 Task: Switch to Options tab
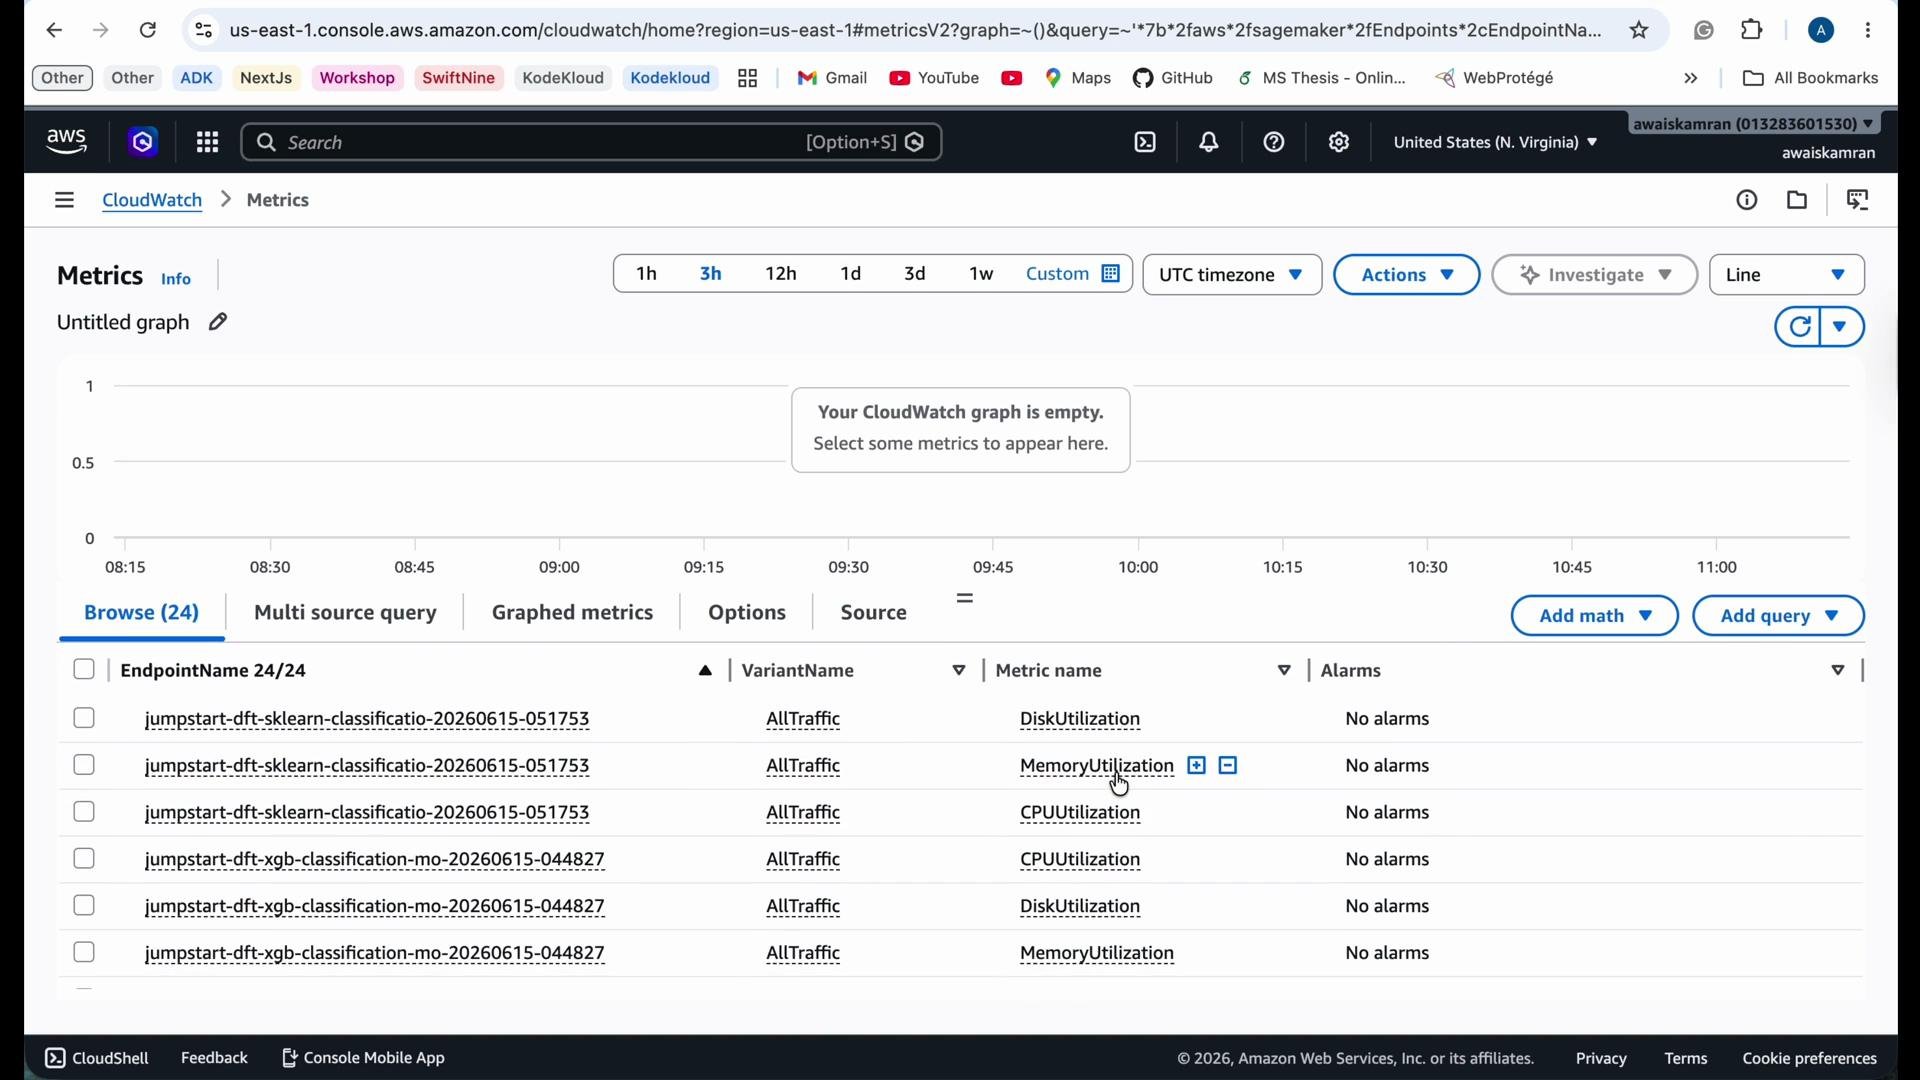(x=747, y=613)
